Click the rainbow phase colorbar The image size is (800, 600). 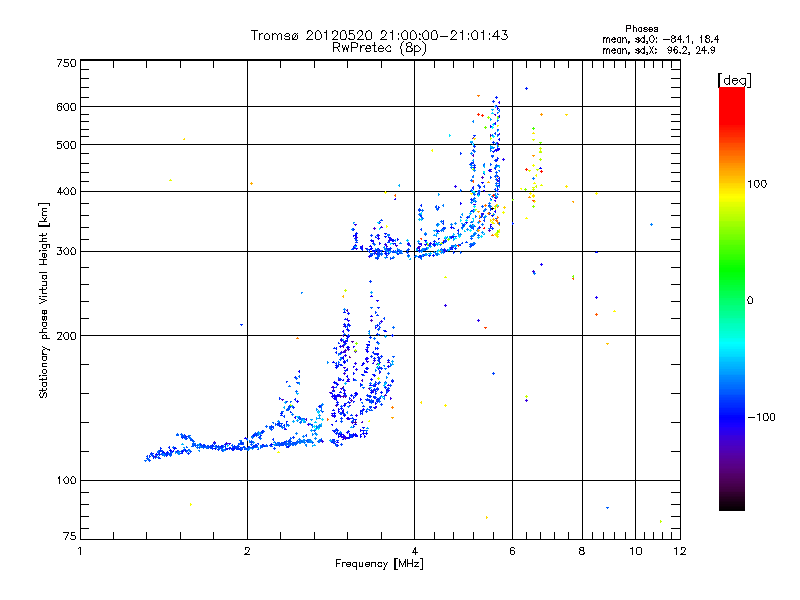click(x=732, y=299)
